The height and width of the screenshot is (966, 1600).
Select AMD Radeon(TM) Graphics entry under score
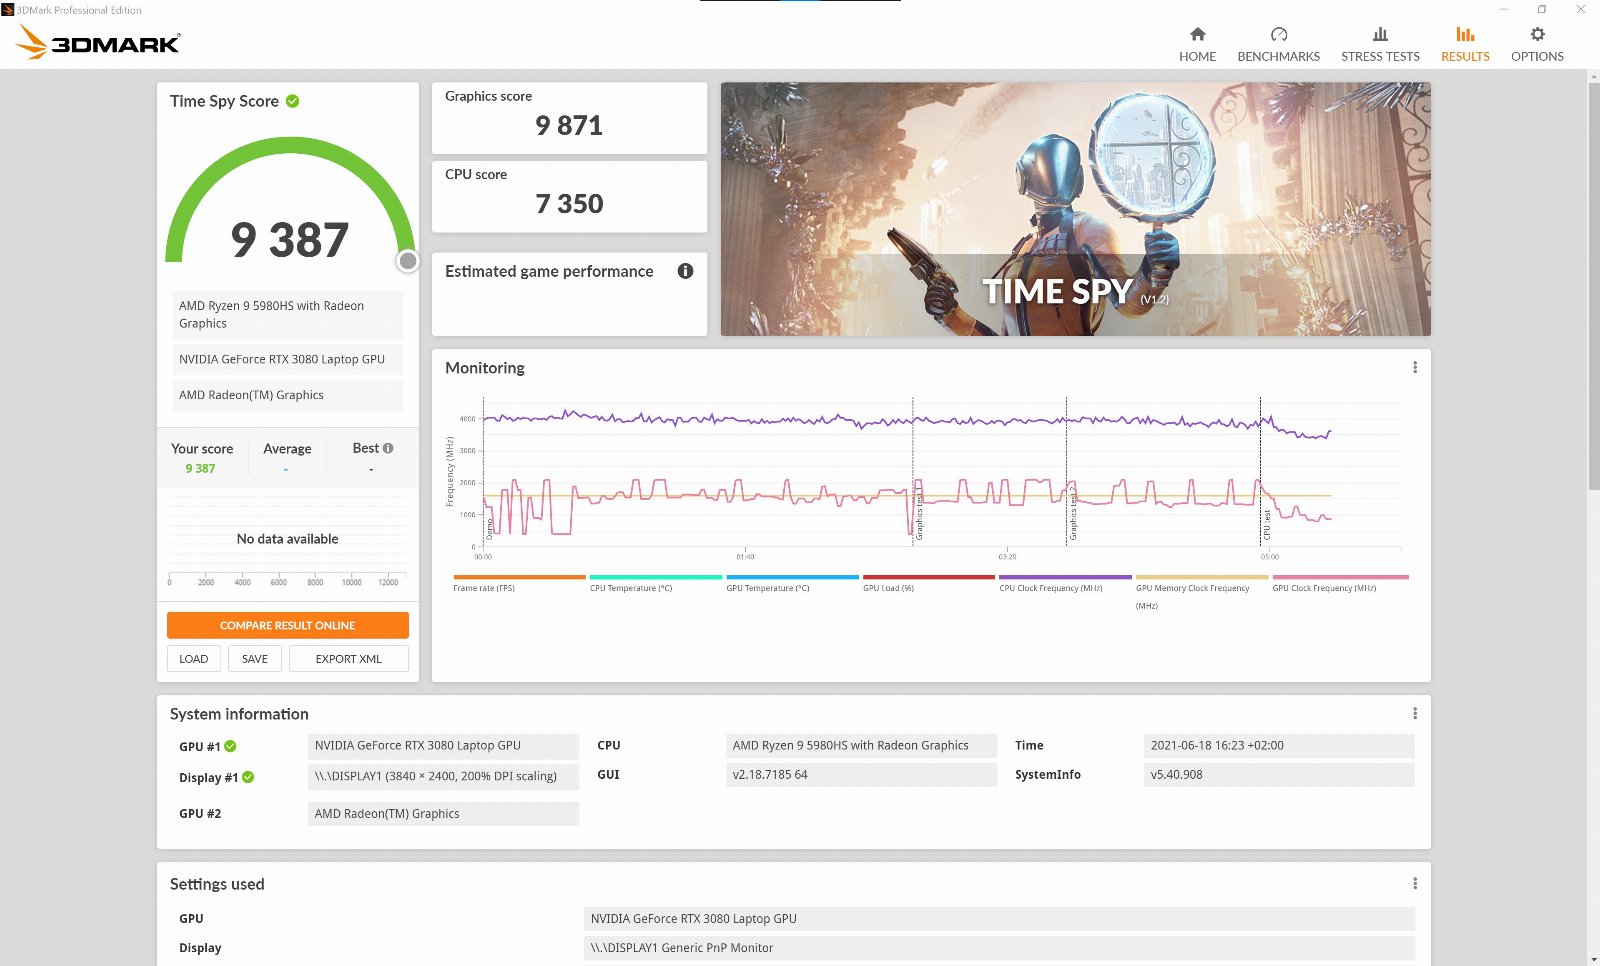(288, 395)
